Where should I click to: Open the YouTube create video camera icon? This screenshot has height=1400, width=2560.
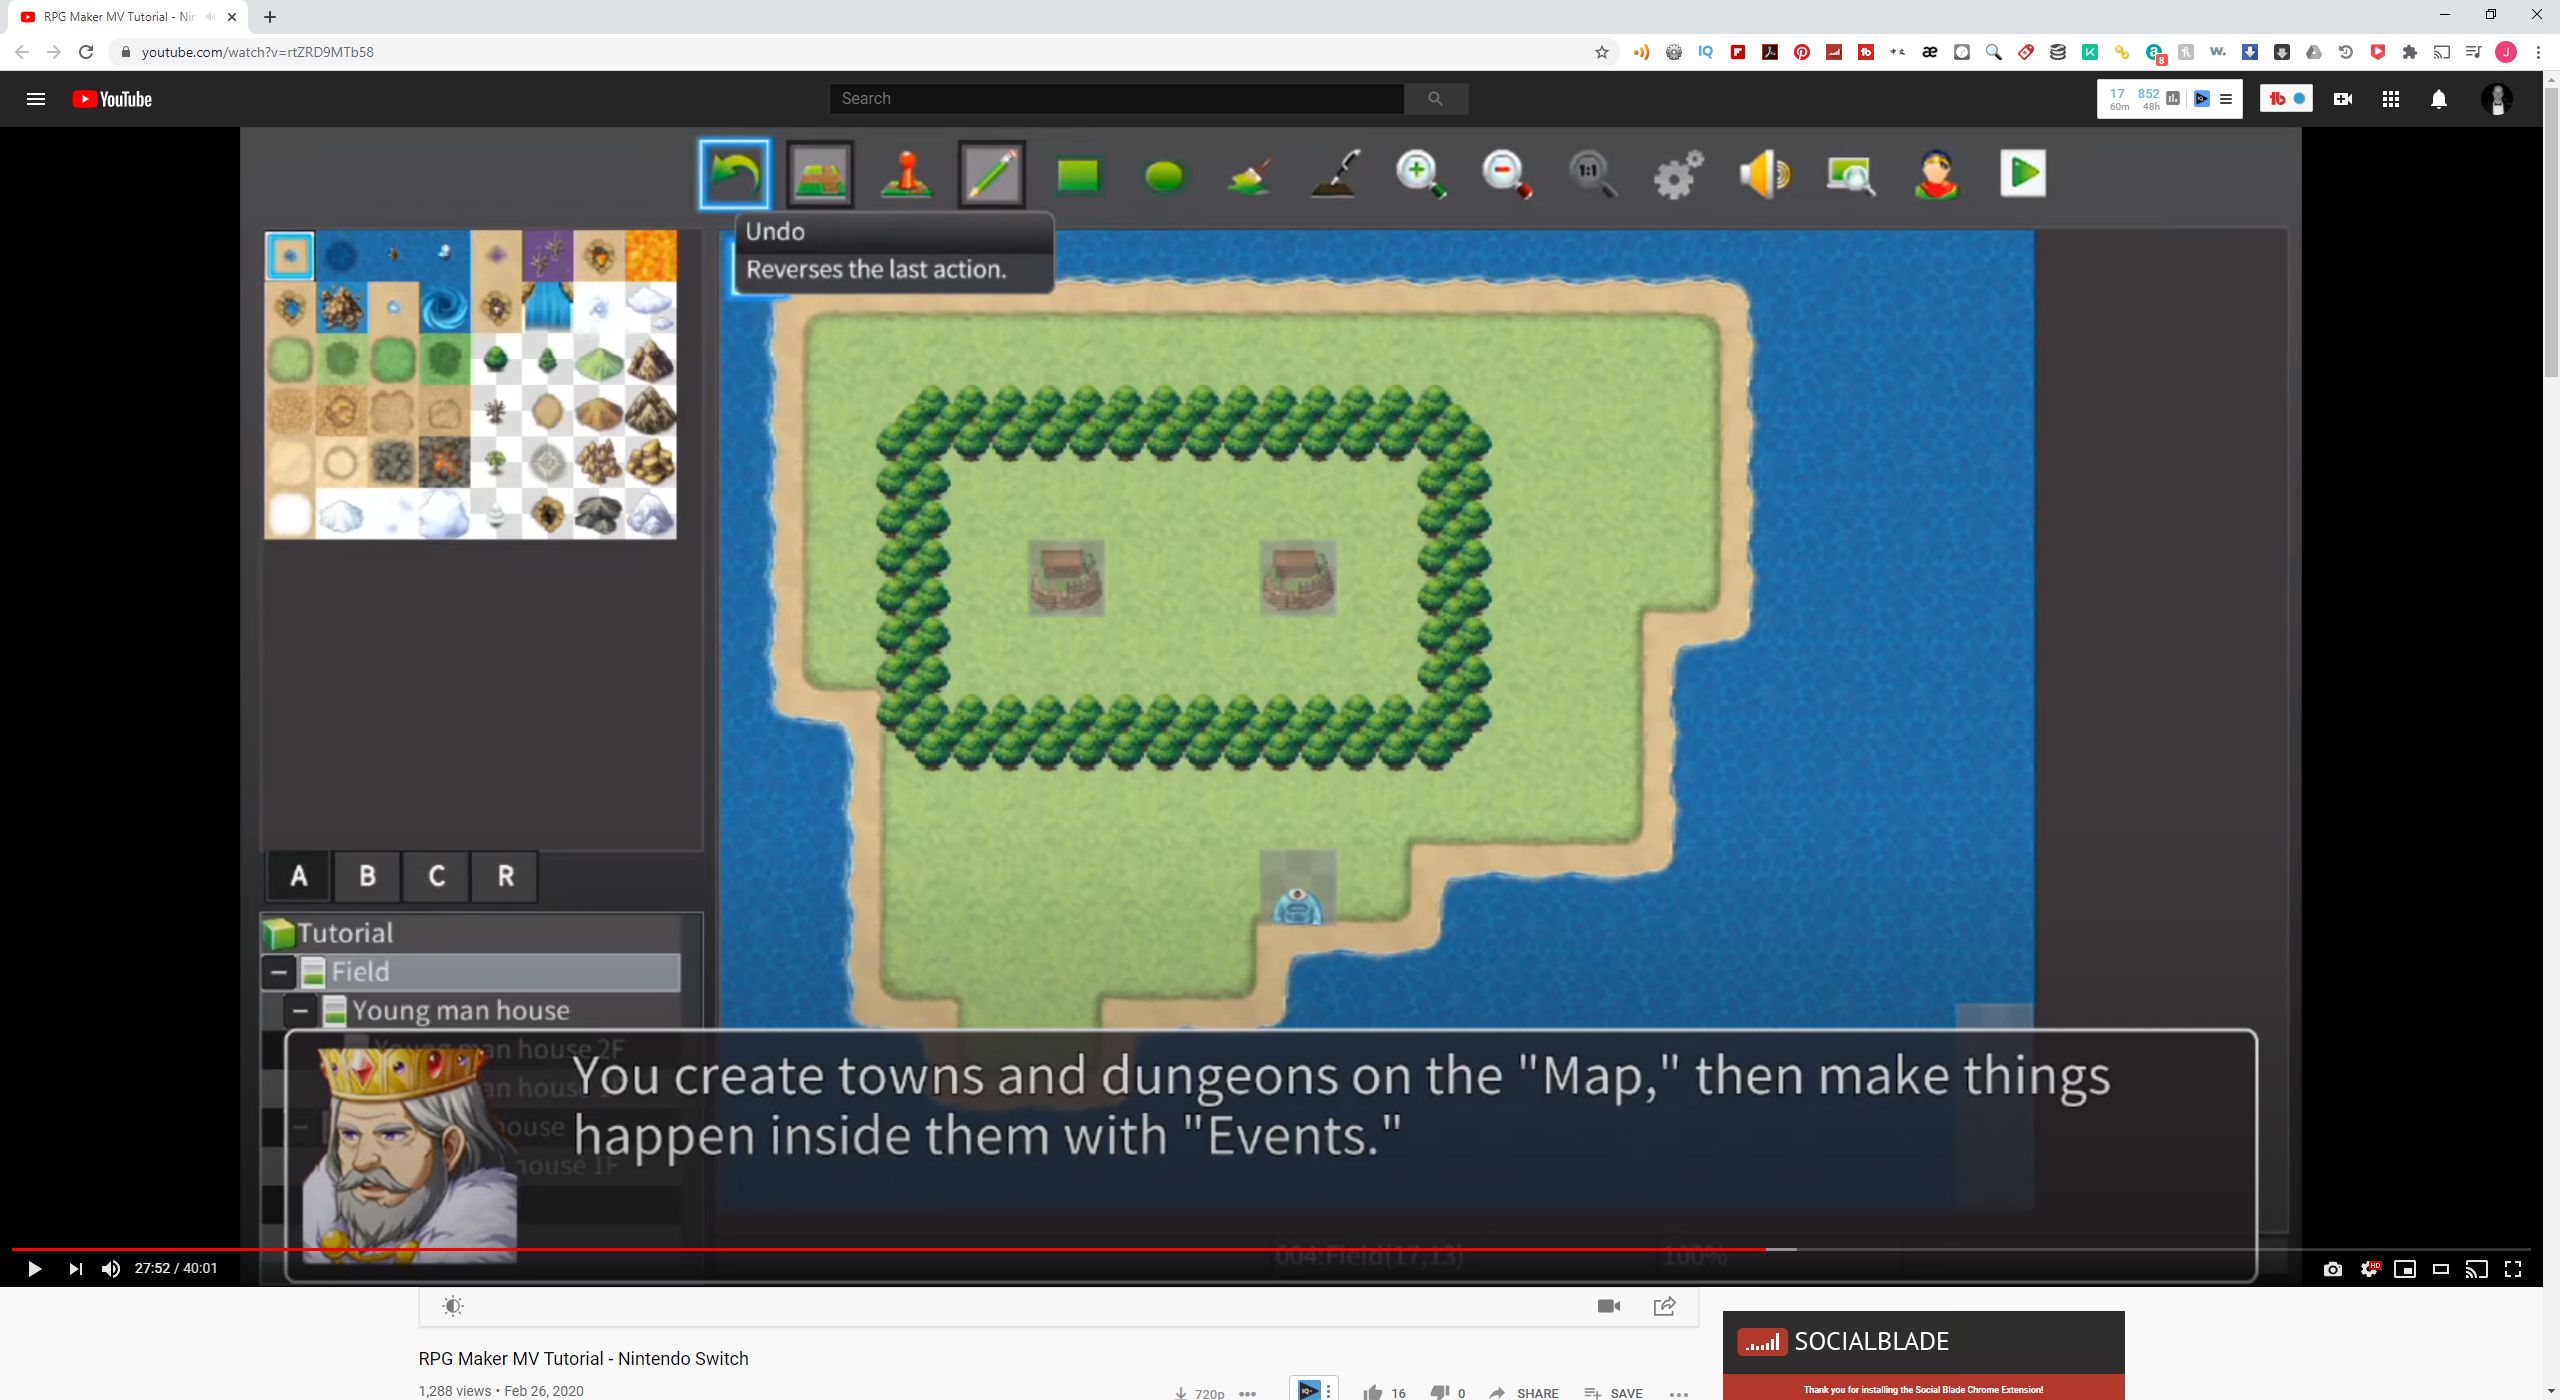tap(2343, 99)
